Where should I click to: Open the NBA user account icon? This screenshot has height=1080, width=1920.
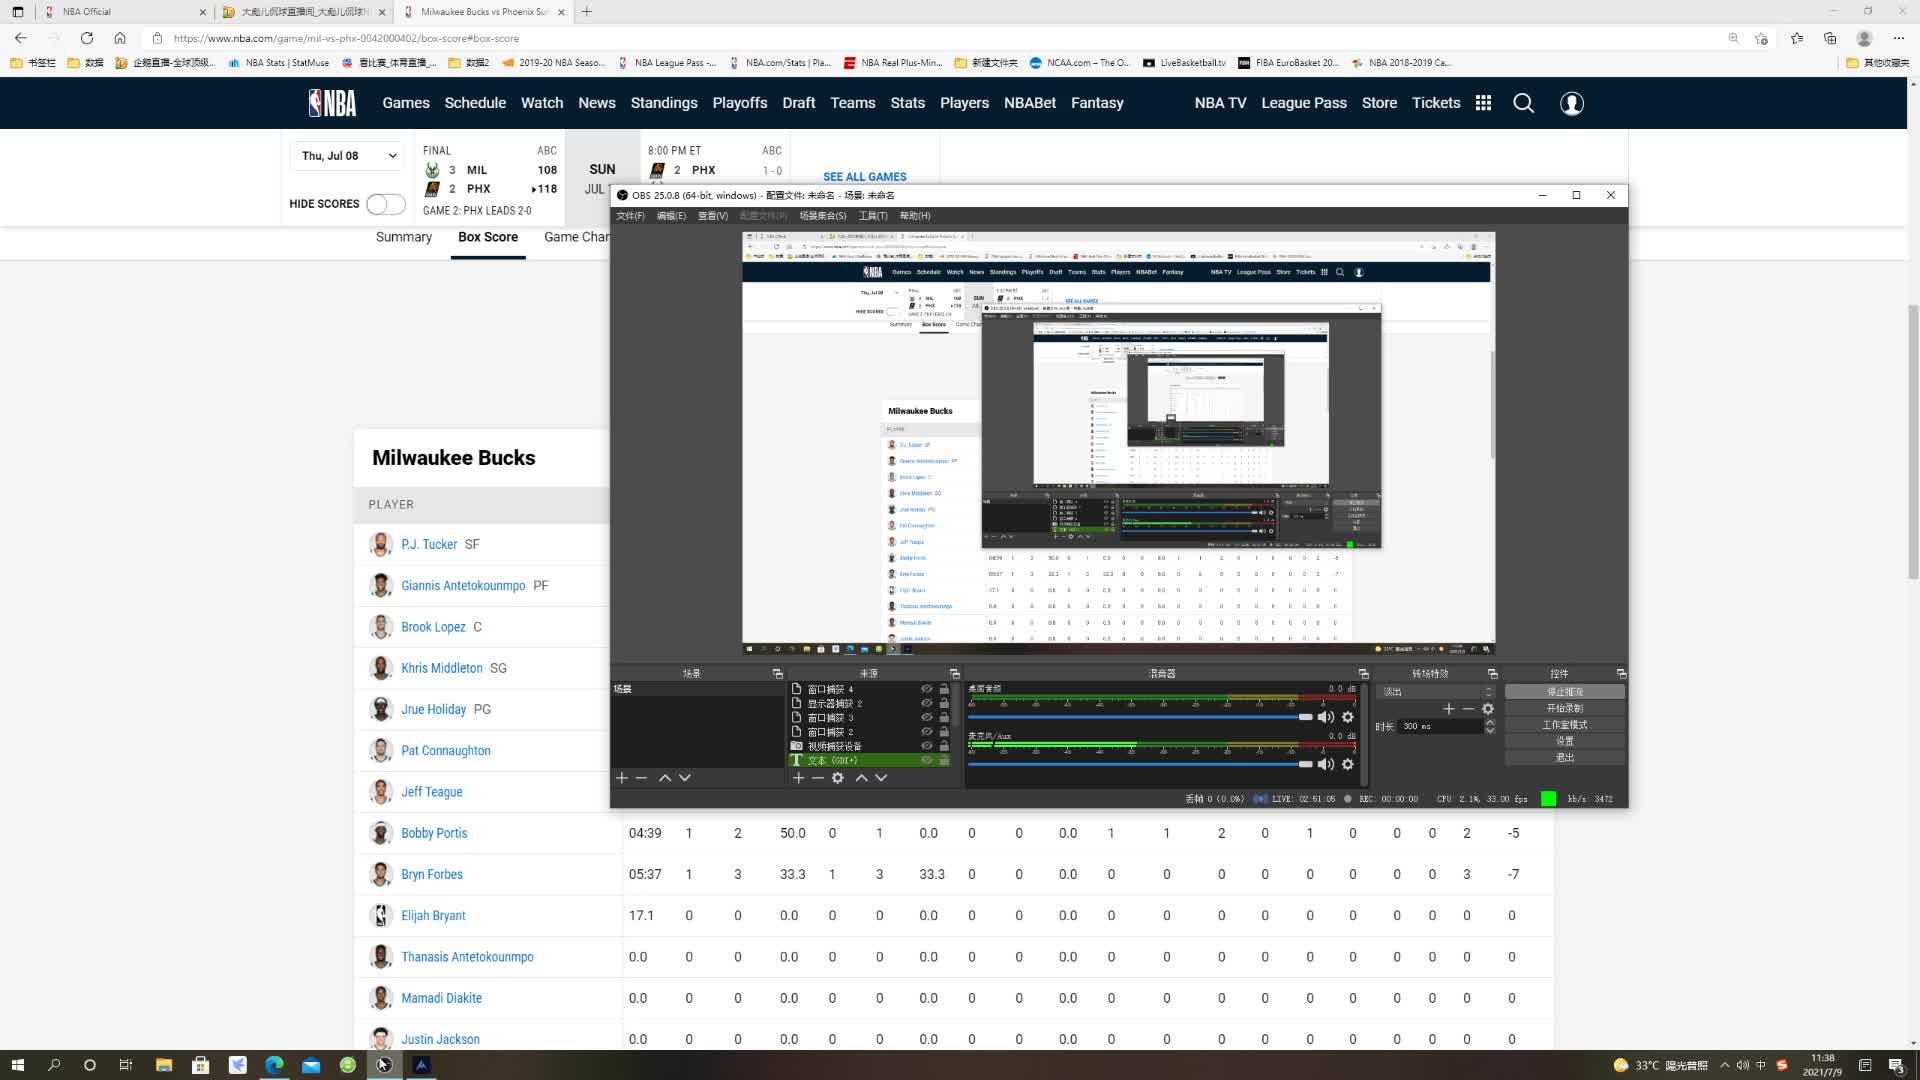click(1571, 103)
